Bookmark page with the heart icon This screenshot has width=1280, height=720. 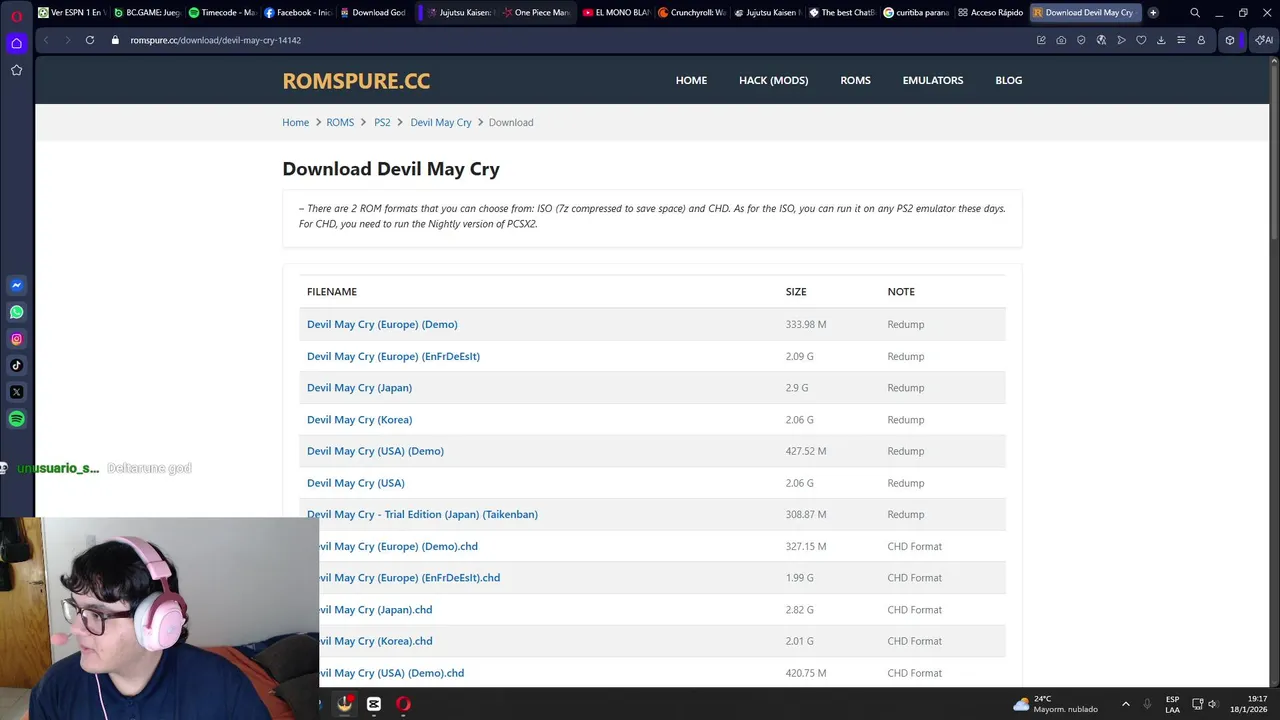[1141, 40]
